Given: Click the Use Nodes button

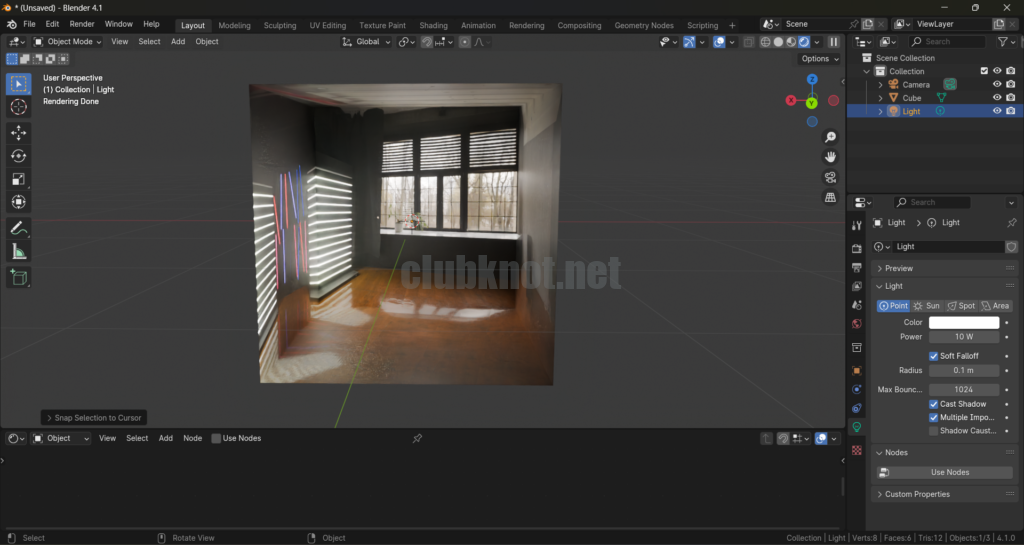Looking at the screenshot, I should (949, 472).
